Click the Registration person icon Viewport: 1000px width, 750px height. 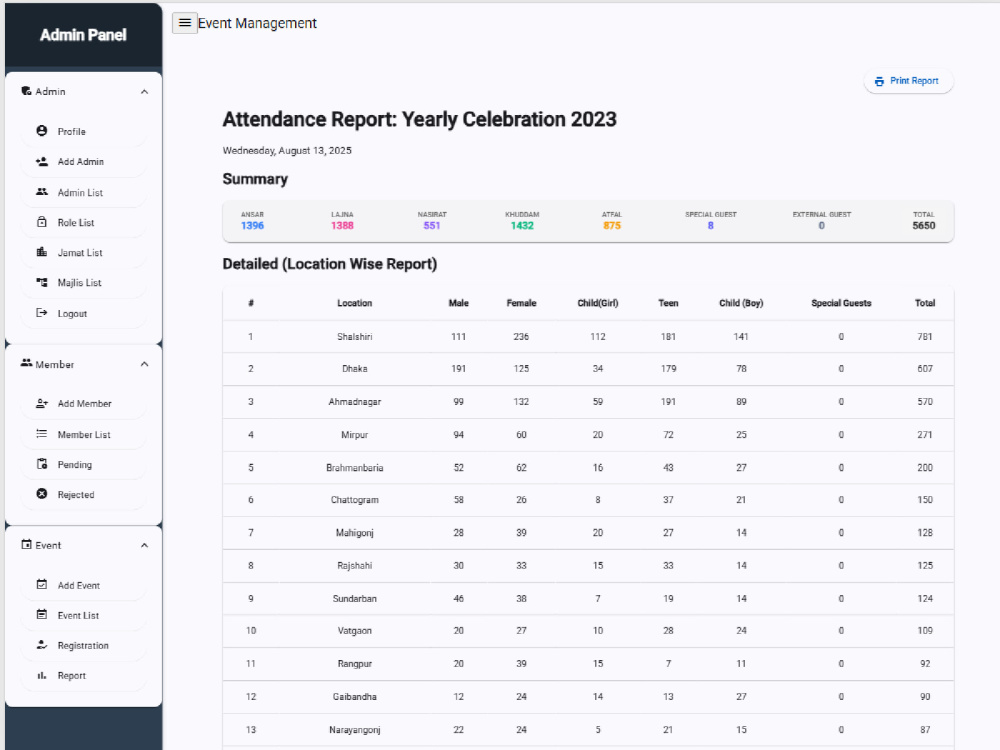click(41, 645)
